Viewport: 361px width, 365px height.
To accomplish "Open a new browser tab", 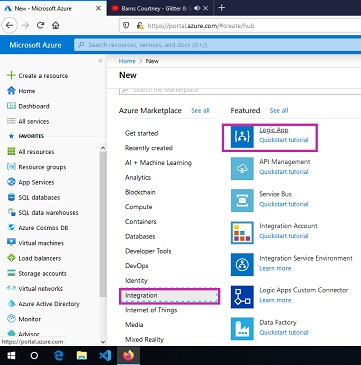I will [x=222, y=8].
